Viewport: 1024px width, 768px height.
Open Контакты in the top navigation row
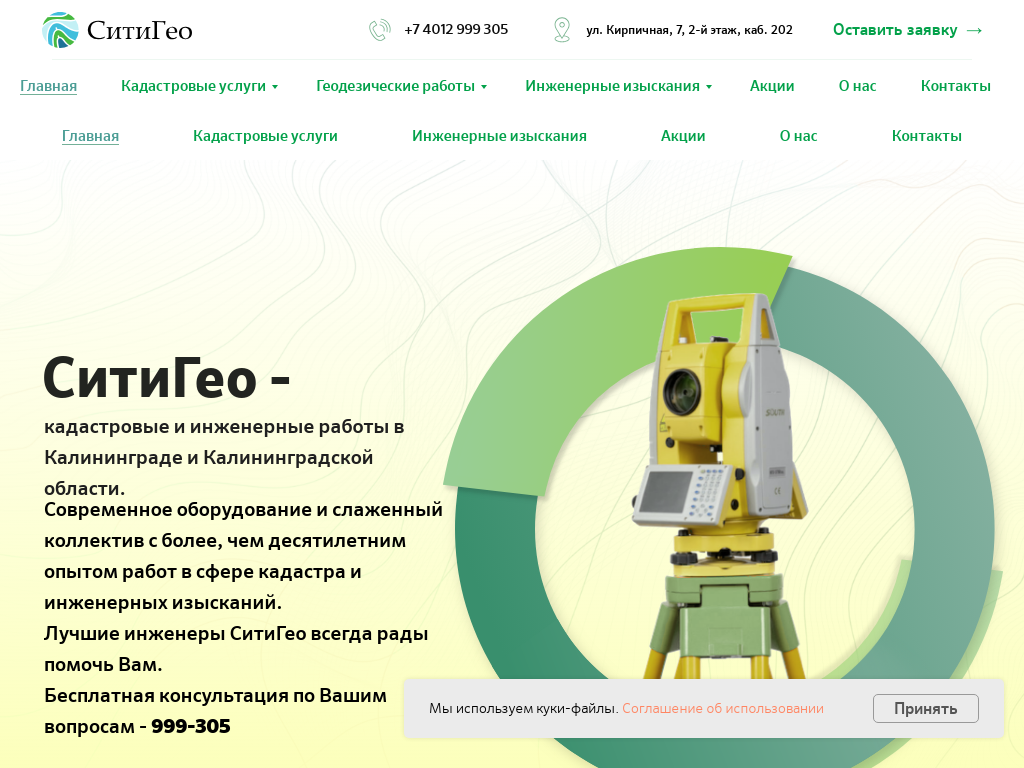point(955,86)
